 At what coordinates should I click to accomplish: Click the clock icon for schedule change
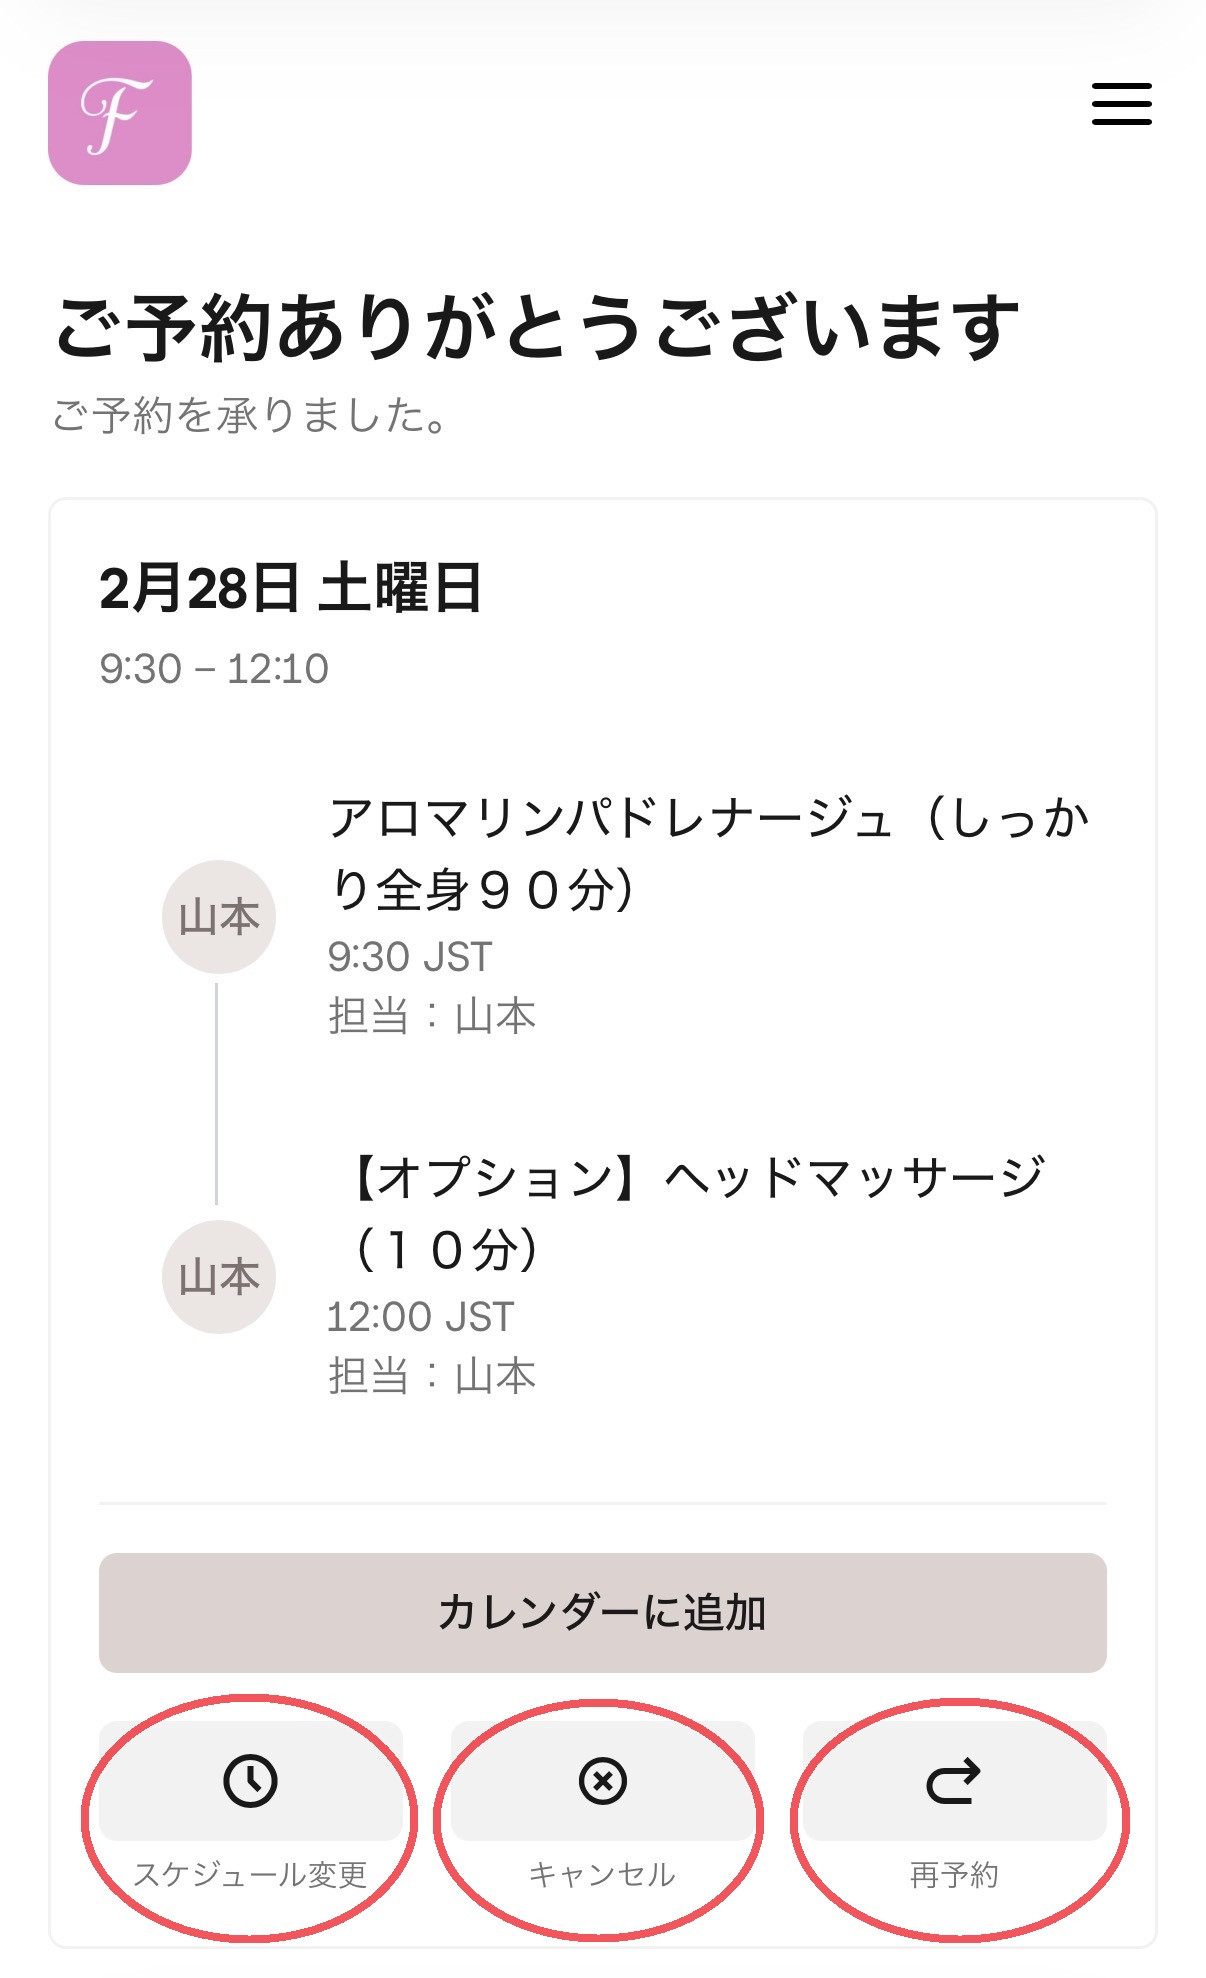[250, 1781]
